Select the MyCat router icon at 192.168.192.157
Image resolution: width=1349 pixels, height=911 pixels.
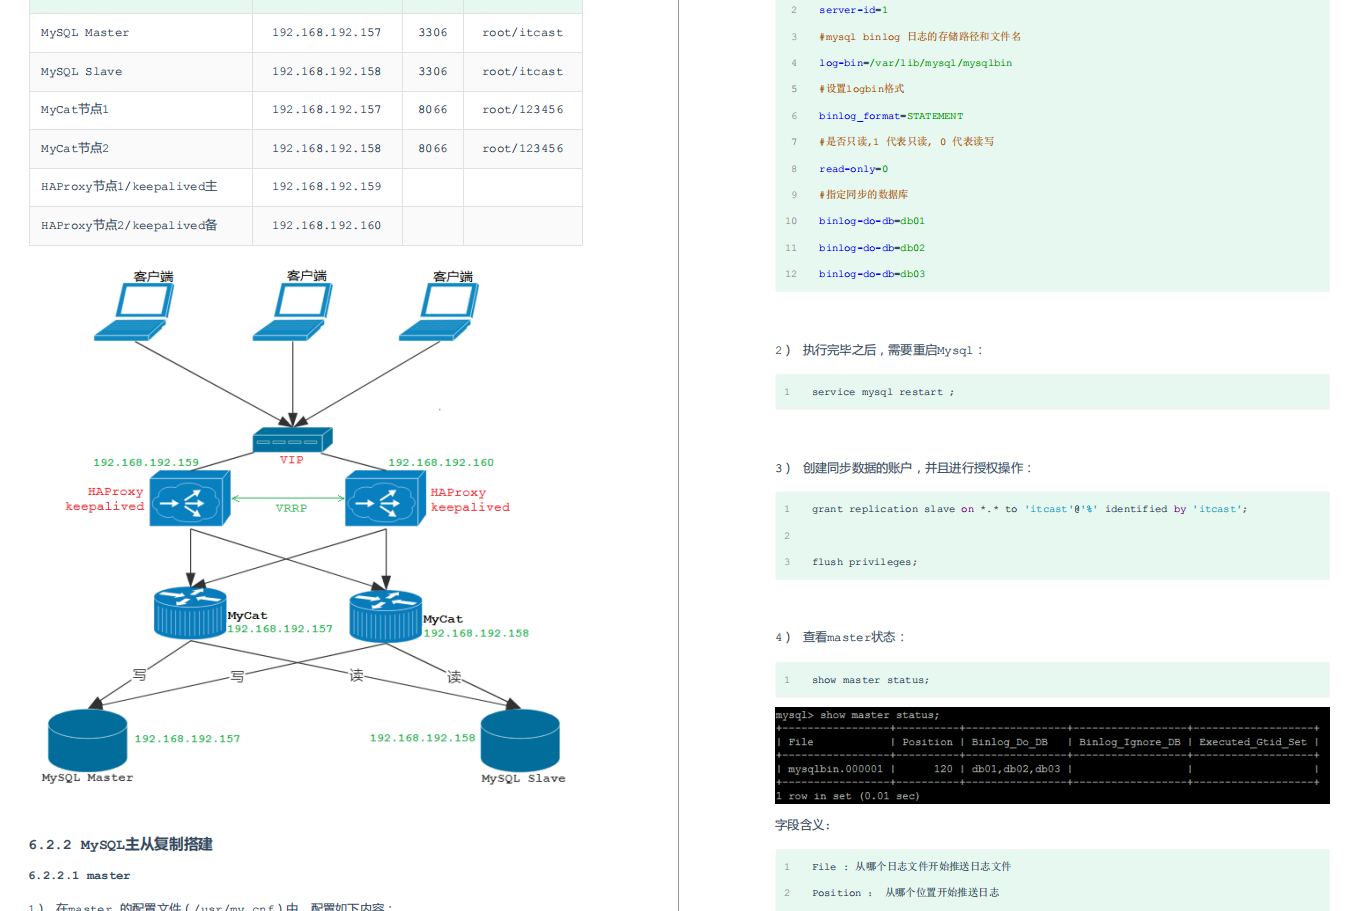pyautogui.click(x=190, y=613)
